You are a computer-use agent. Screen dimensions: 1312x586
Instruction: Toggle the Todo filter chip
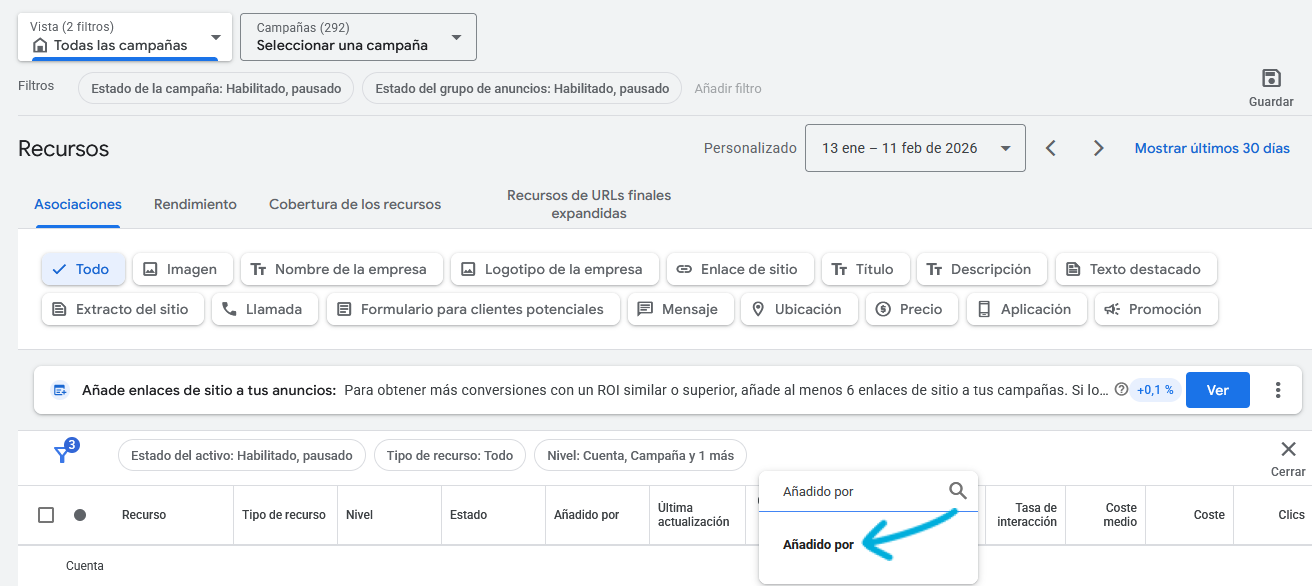tap(82, 269)
